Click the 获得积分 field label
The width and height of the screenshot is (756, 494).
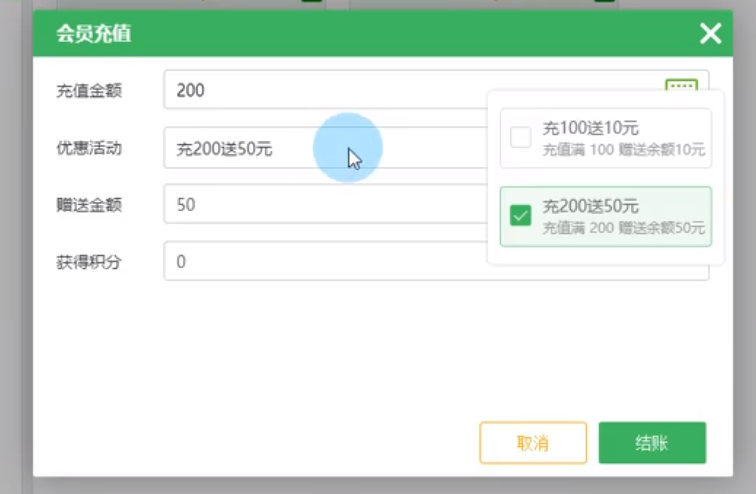89,262
